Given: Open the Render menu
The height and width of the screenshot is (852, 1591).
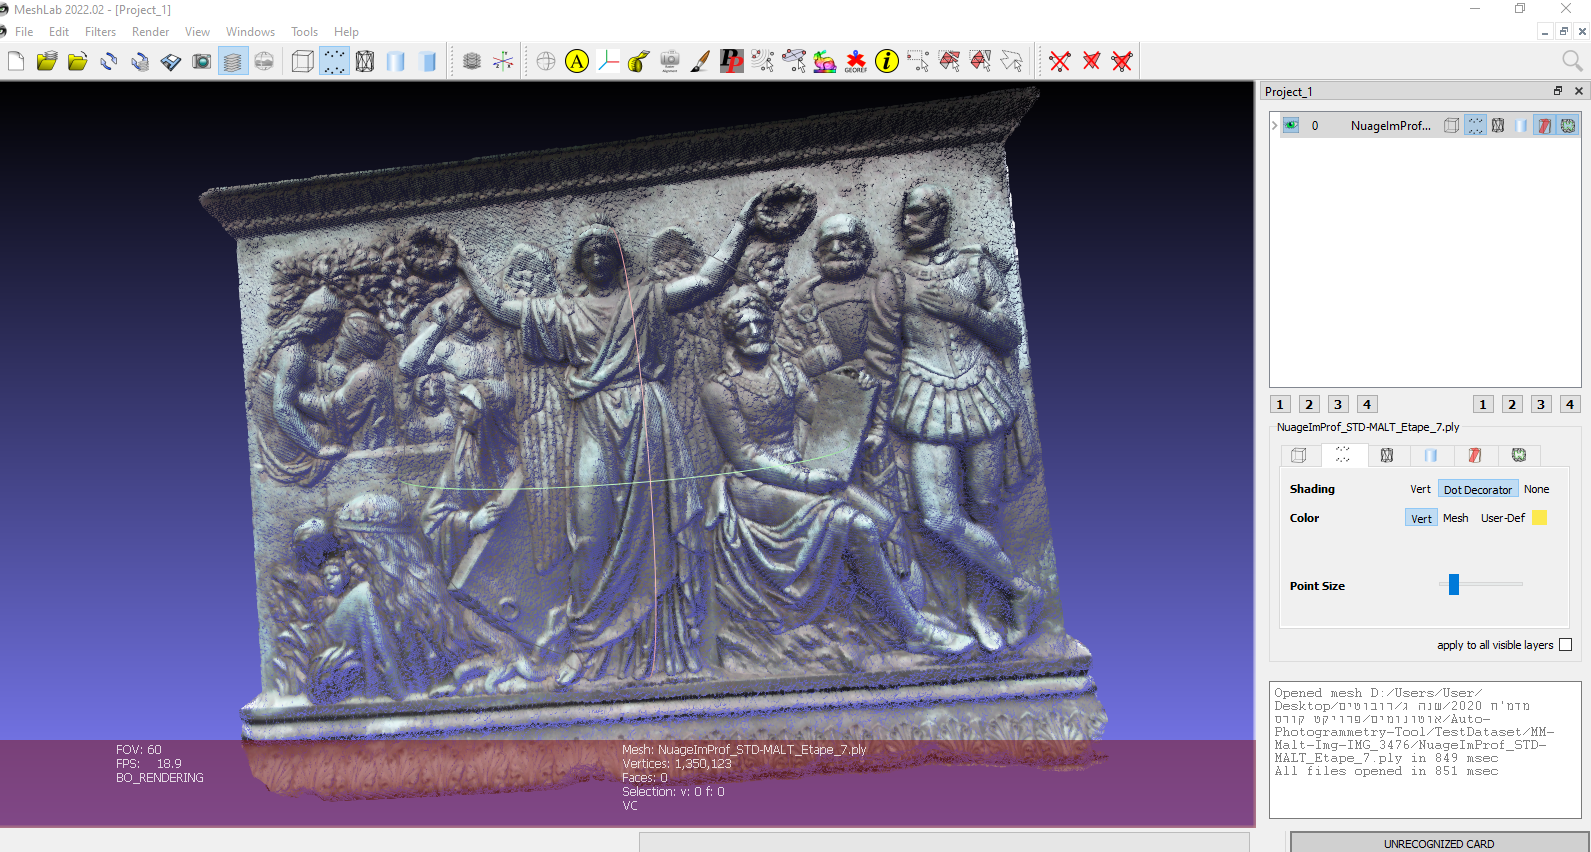Looking at the screenshot, I should [x=150, y=32].
